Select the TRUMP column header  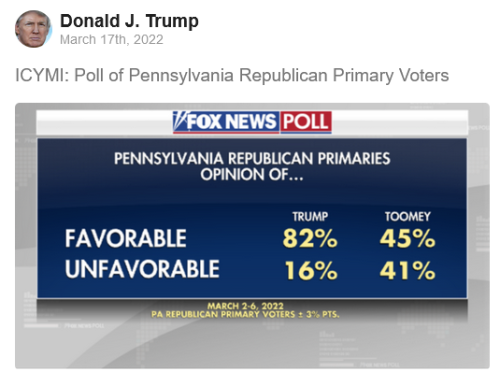(x=310, y=217)
